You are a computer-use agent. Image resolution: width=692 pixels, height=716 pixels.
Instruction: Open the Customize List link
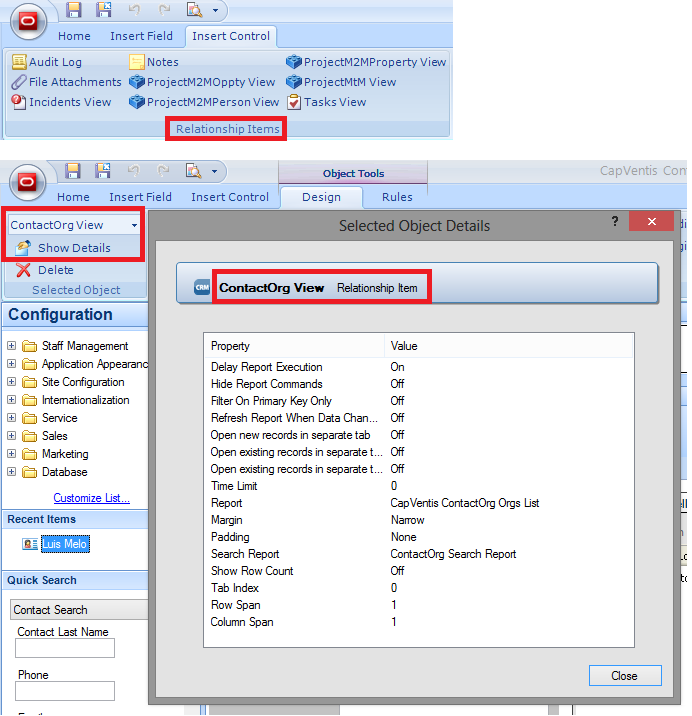91,498
